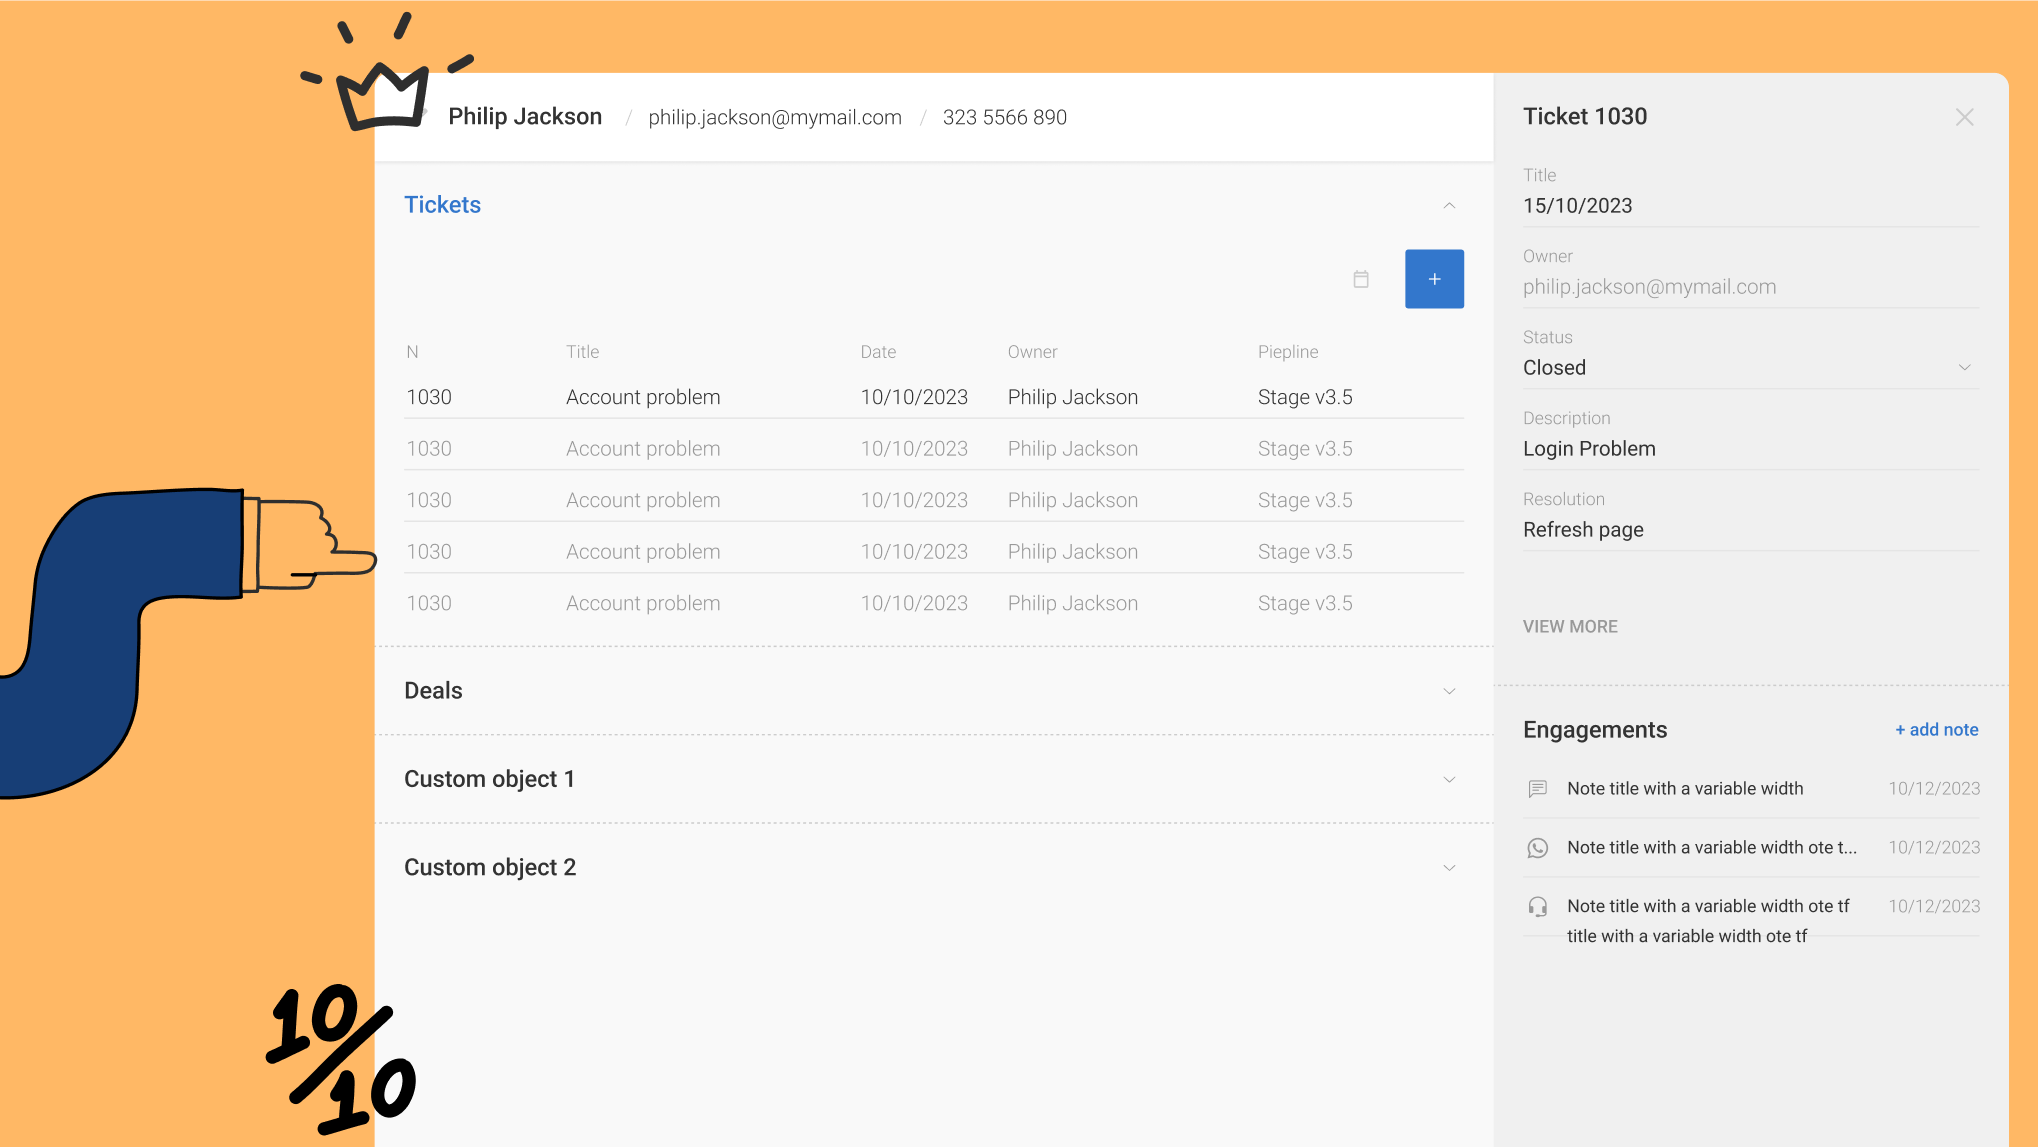Collapse the Tickets section

[1449, 206]
